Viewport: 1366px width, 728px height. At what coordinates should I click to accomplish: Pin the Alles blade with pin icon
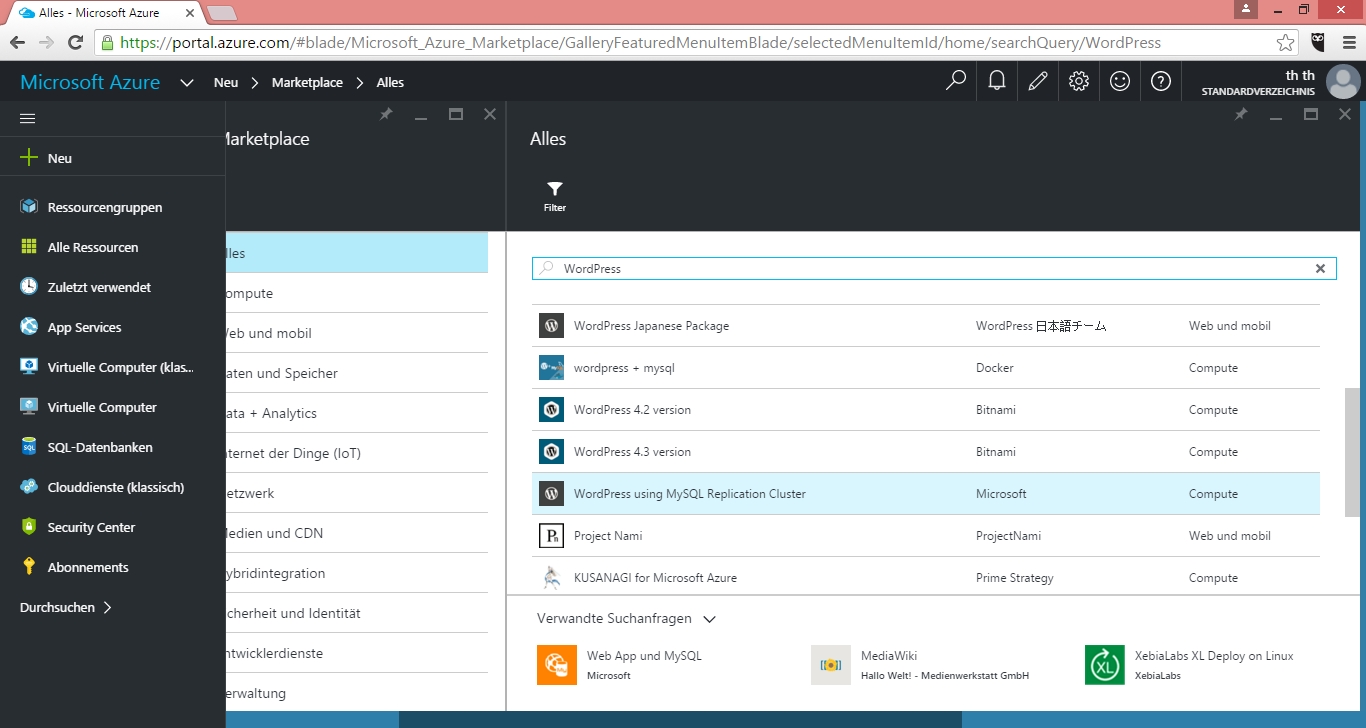[x=1241, y=115]
